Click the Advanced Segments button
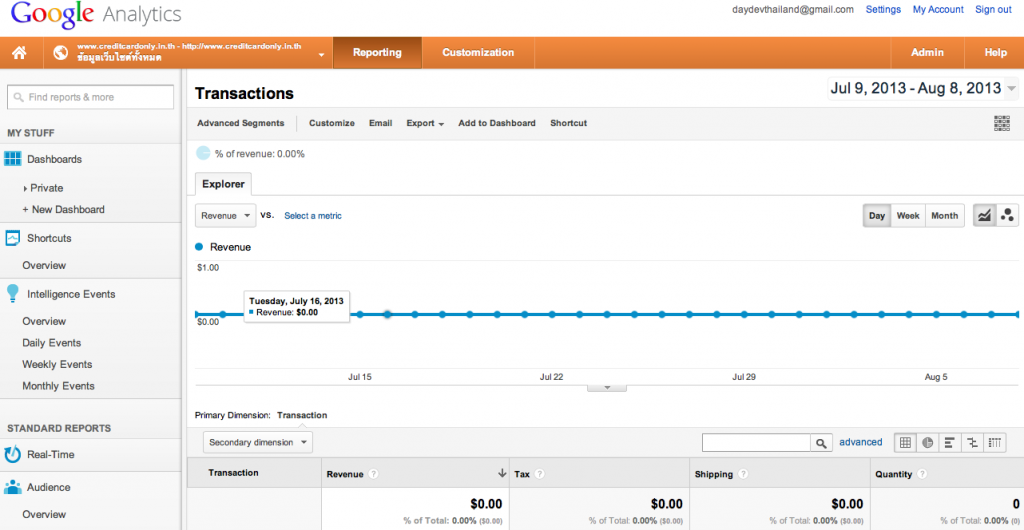Screen dimensions: 1024x530 coord(241,123)
